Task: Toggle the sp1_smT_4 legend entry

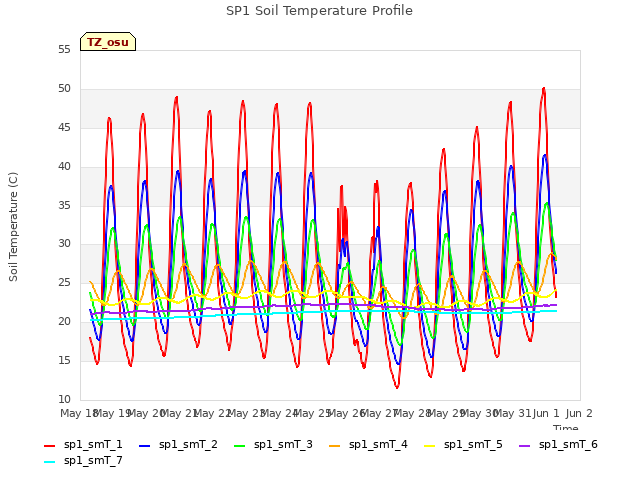Action: click(368, 444)
